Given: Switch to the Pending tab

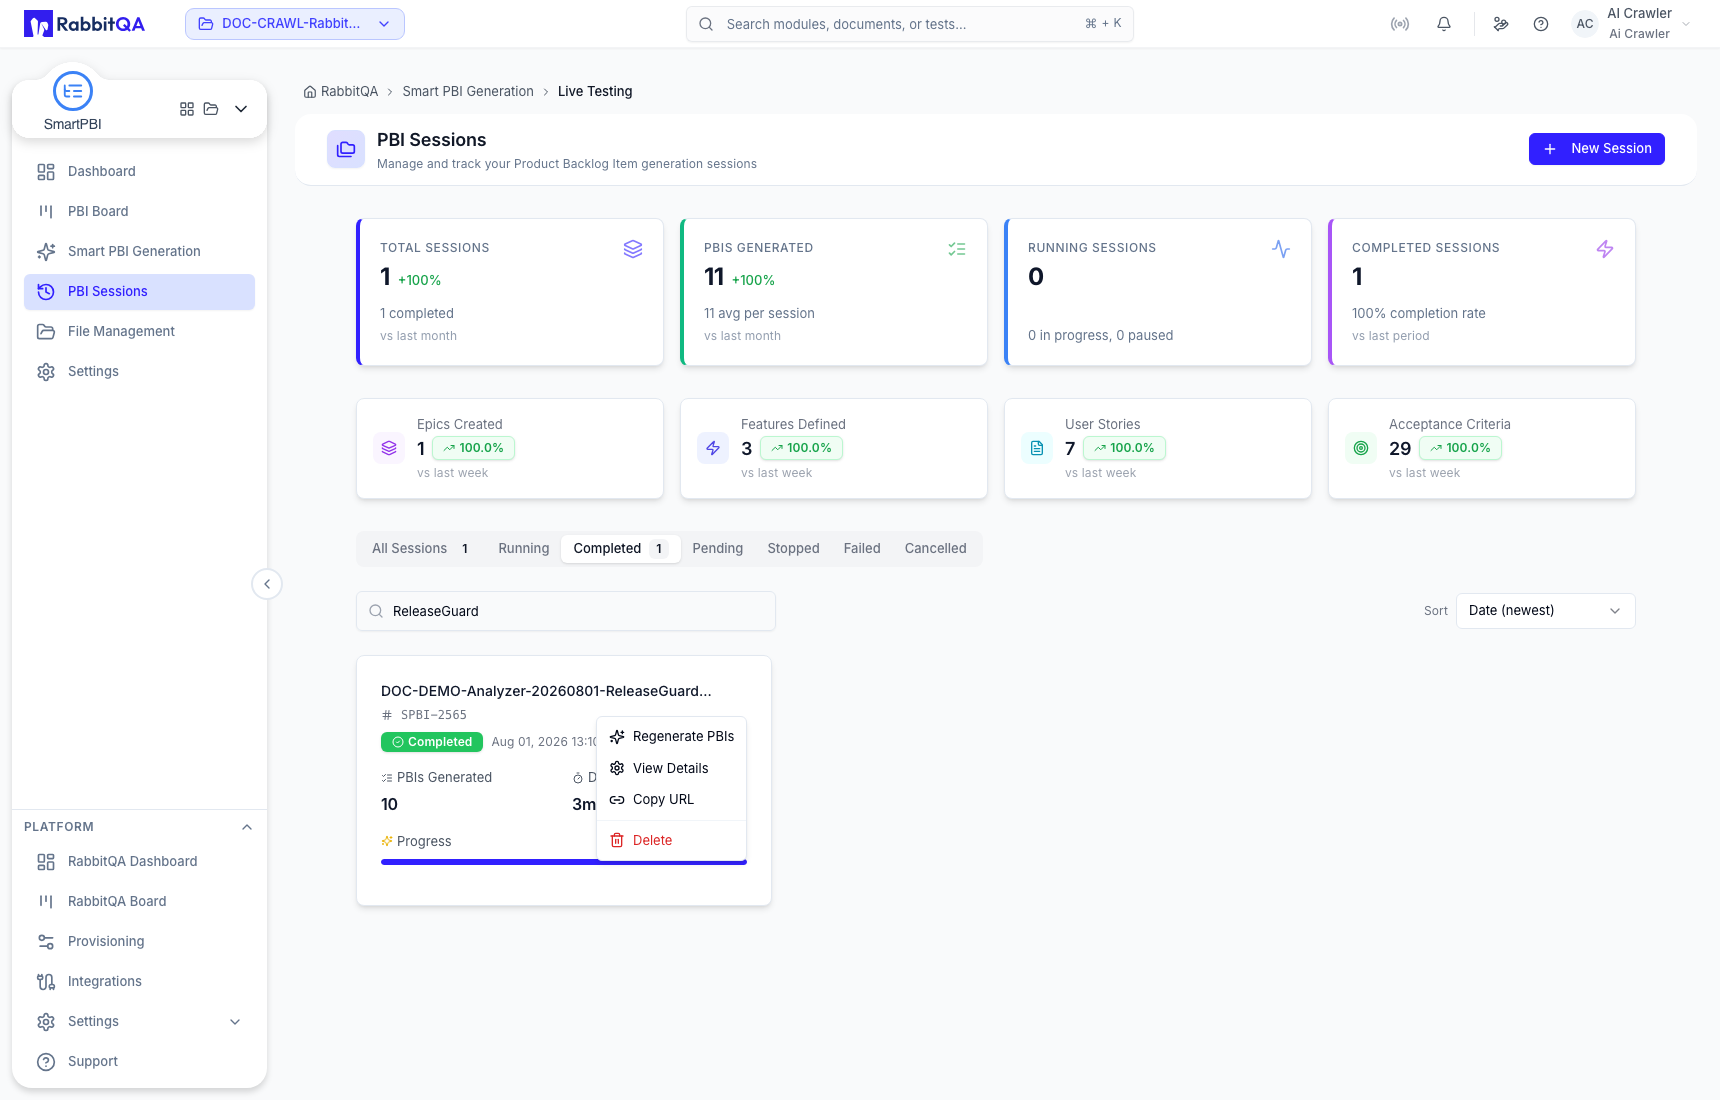Looking at the screenshot, I should (x=718, y=549).
